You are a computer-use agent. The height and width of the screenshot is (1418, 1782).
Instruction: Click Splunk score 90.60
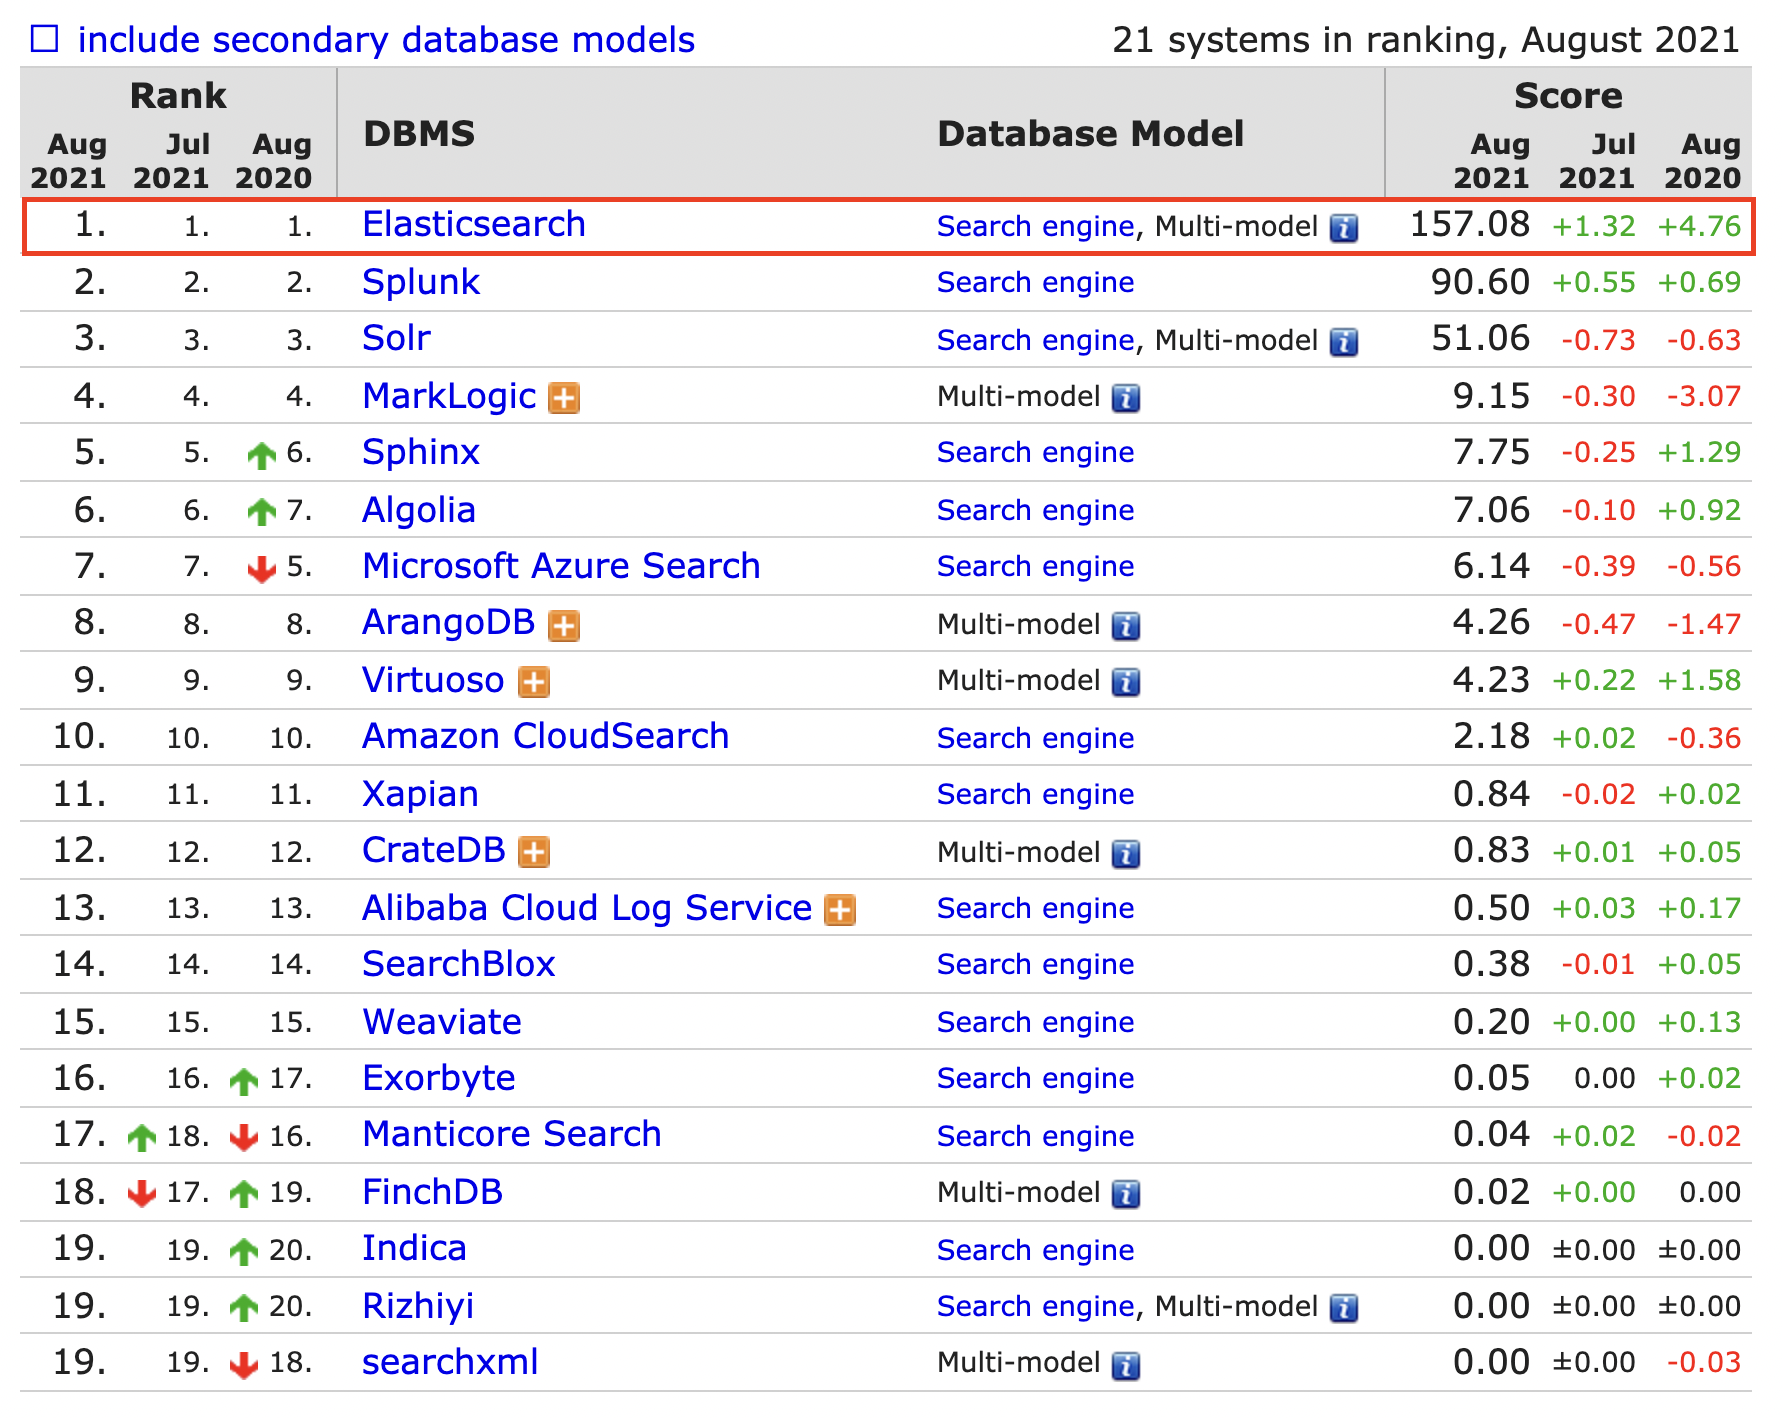pos(1480,282)
